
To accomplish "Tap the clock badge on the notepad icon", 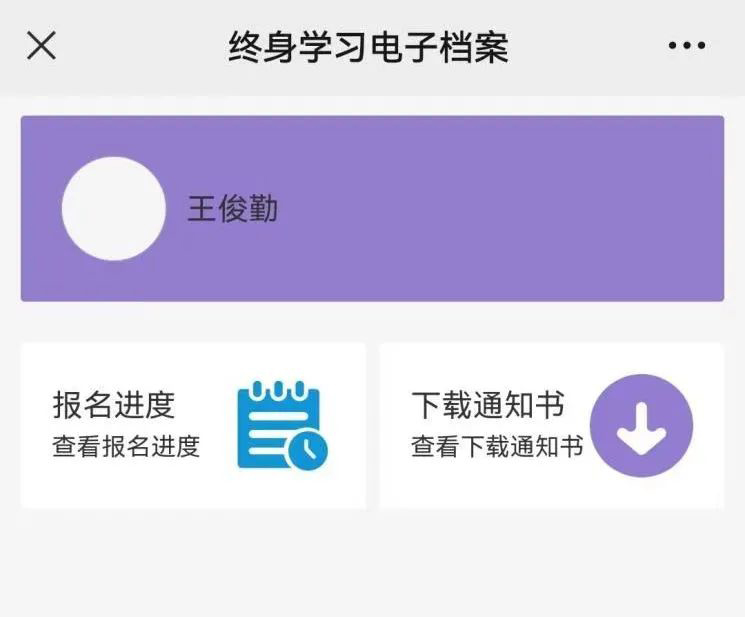I will [307, 449].
